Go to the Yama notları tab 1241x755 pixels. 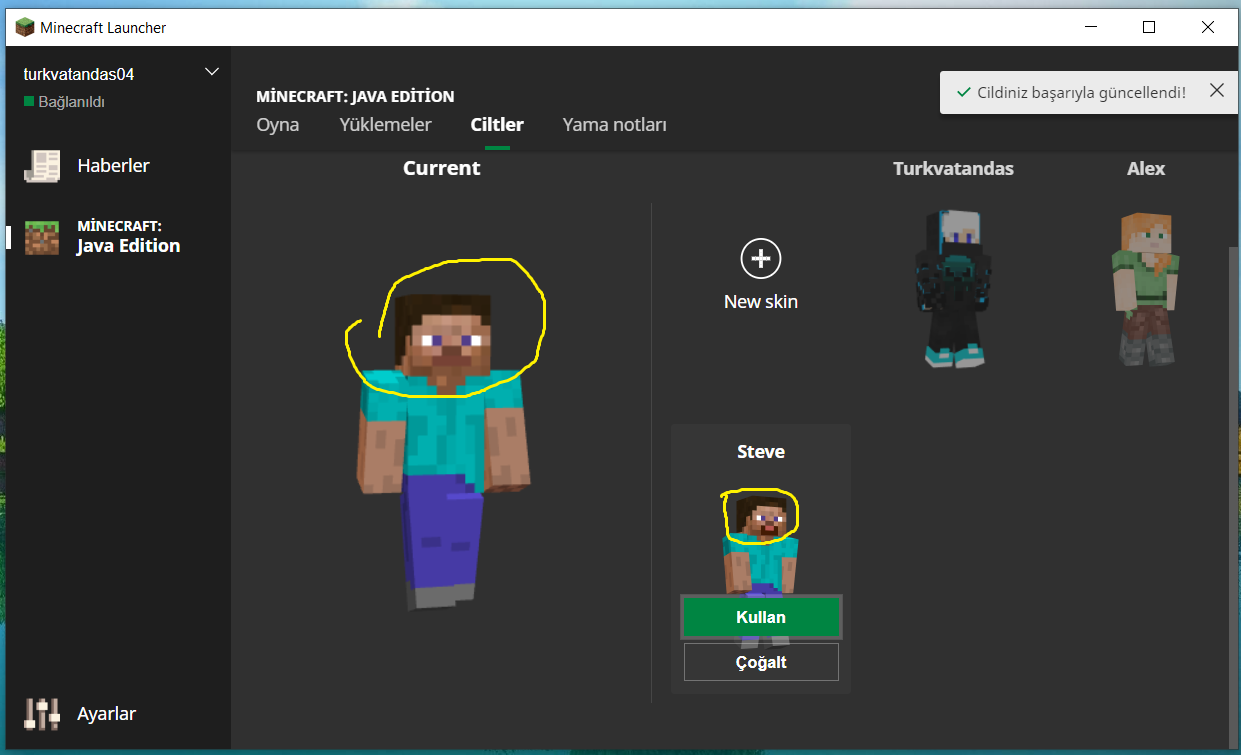pos(614,125)
